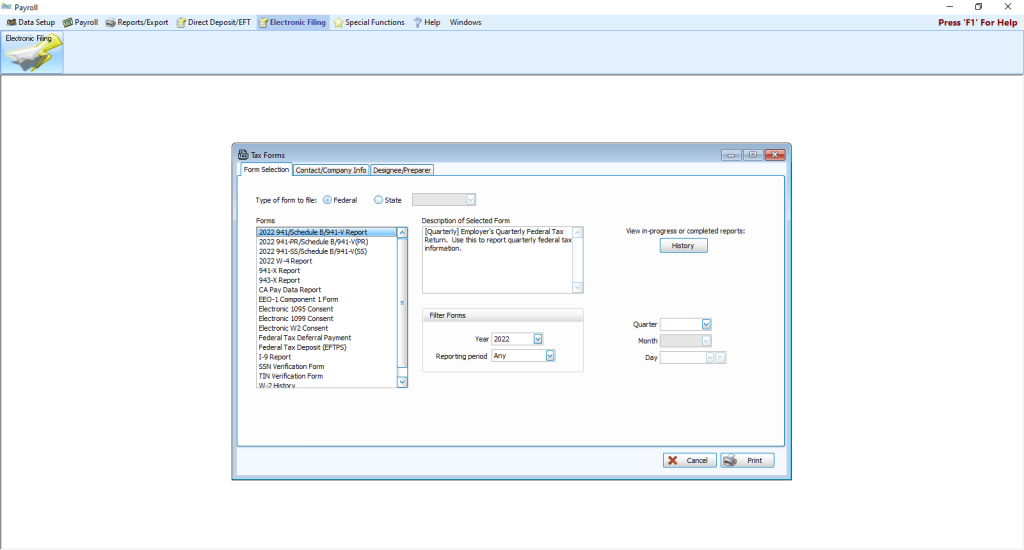Image resolution: width=1024 pixels, height=550 pixels.
Task: Select the State form type radio button
Action: pyautogui.click(x=378, y=200)
